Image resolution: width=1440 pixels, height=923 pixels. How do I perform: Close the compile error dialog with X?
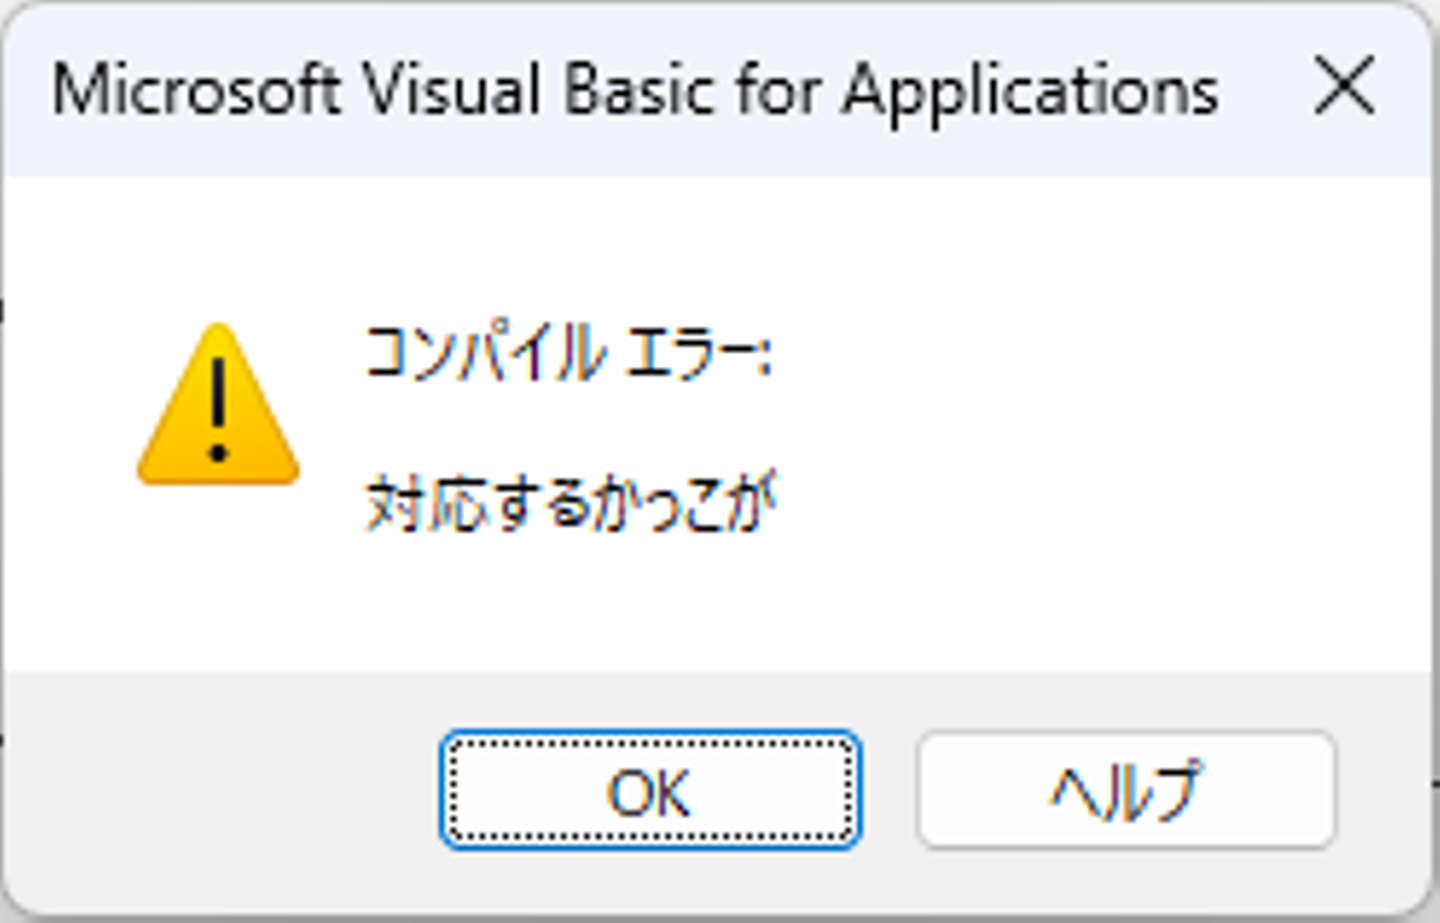pos(1343,86)
